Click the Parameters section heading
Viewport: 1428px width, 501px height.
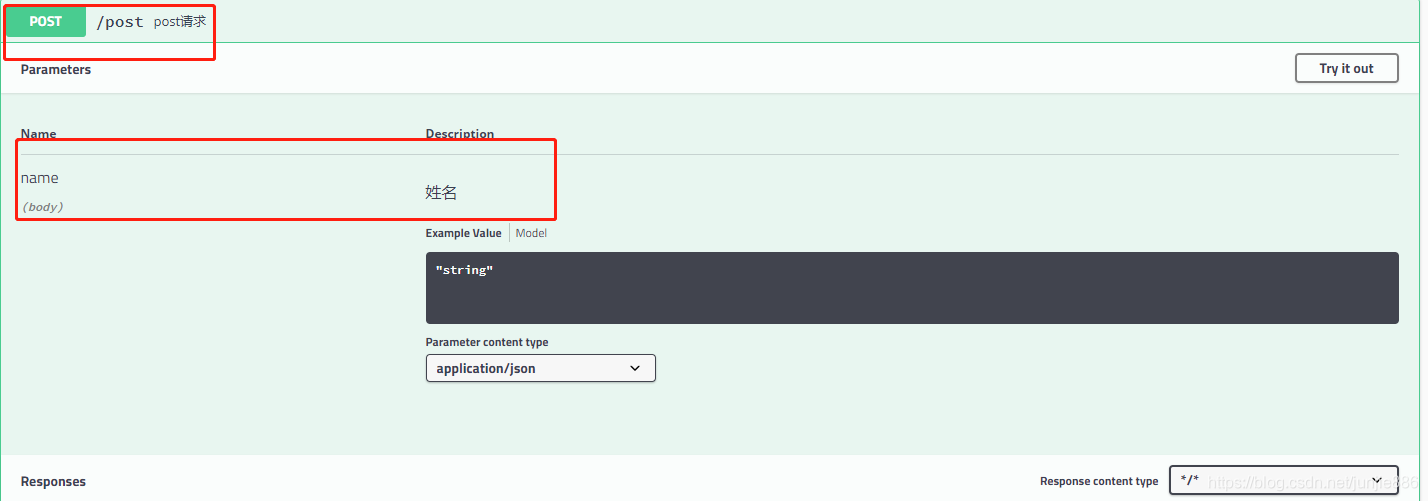point(56,70)
